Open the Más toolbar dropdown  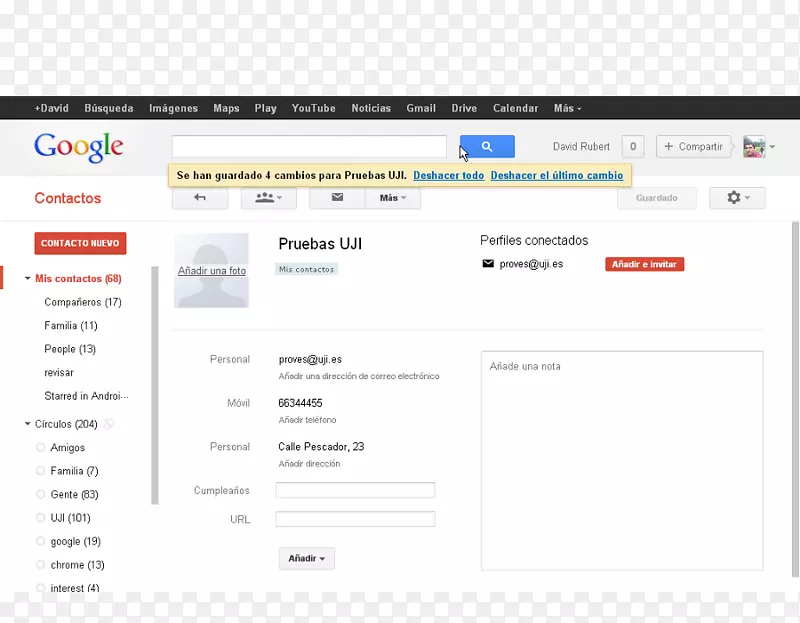[393, 197]
